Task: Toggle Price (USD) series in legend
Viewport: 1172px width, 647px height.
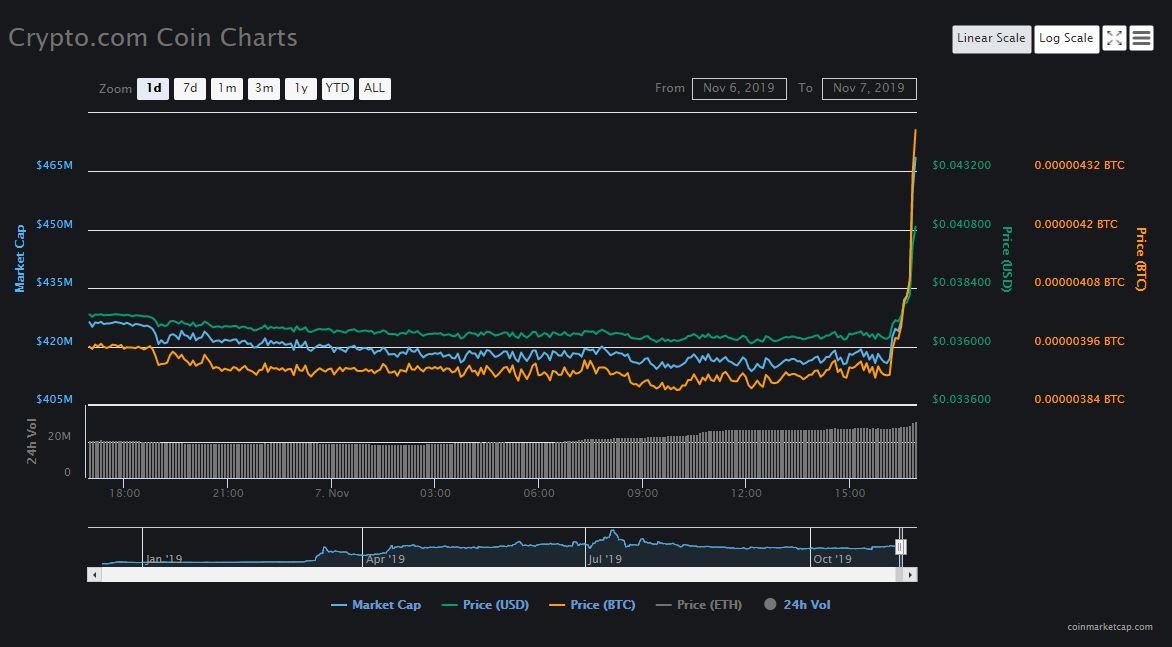Action: click(x=485, y=605)
